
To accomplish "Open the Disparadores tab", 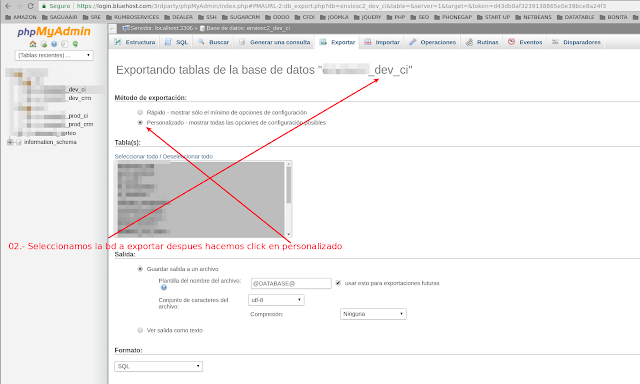I will point(576,42).
